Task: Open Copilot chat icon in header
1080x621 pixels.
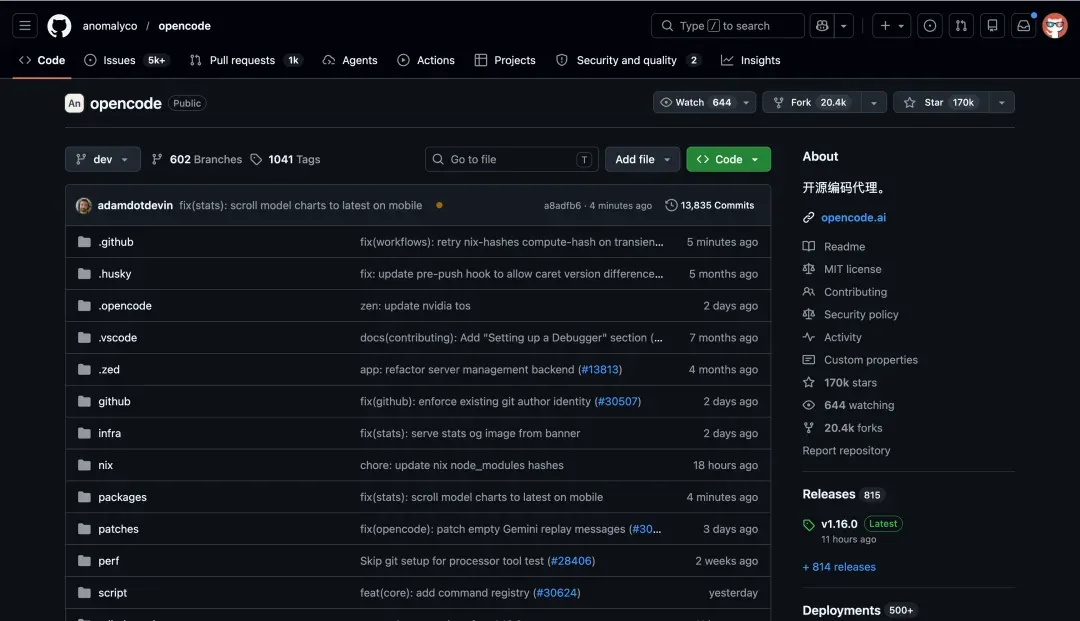Action: [822, 26]
